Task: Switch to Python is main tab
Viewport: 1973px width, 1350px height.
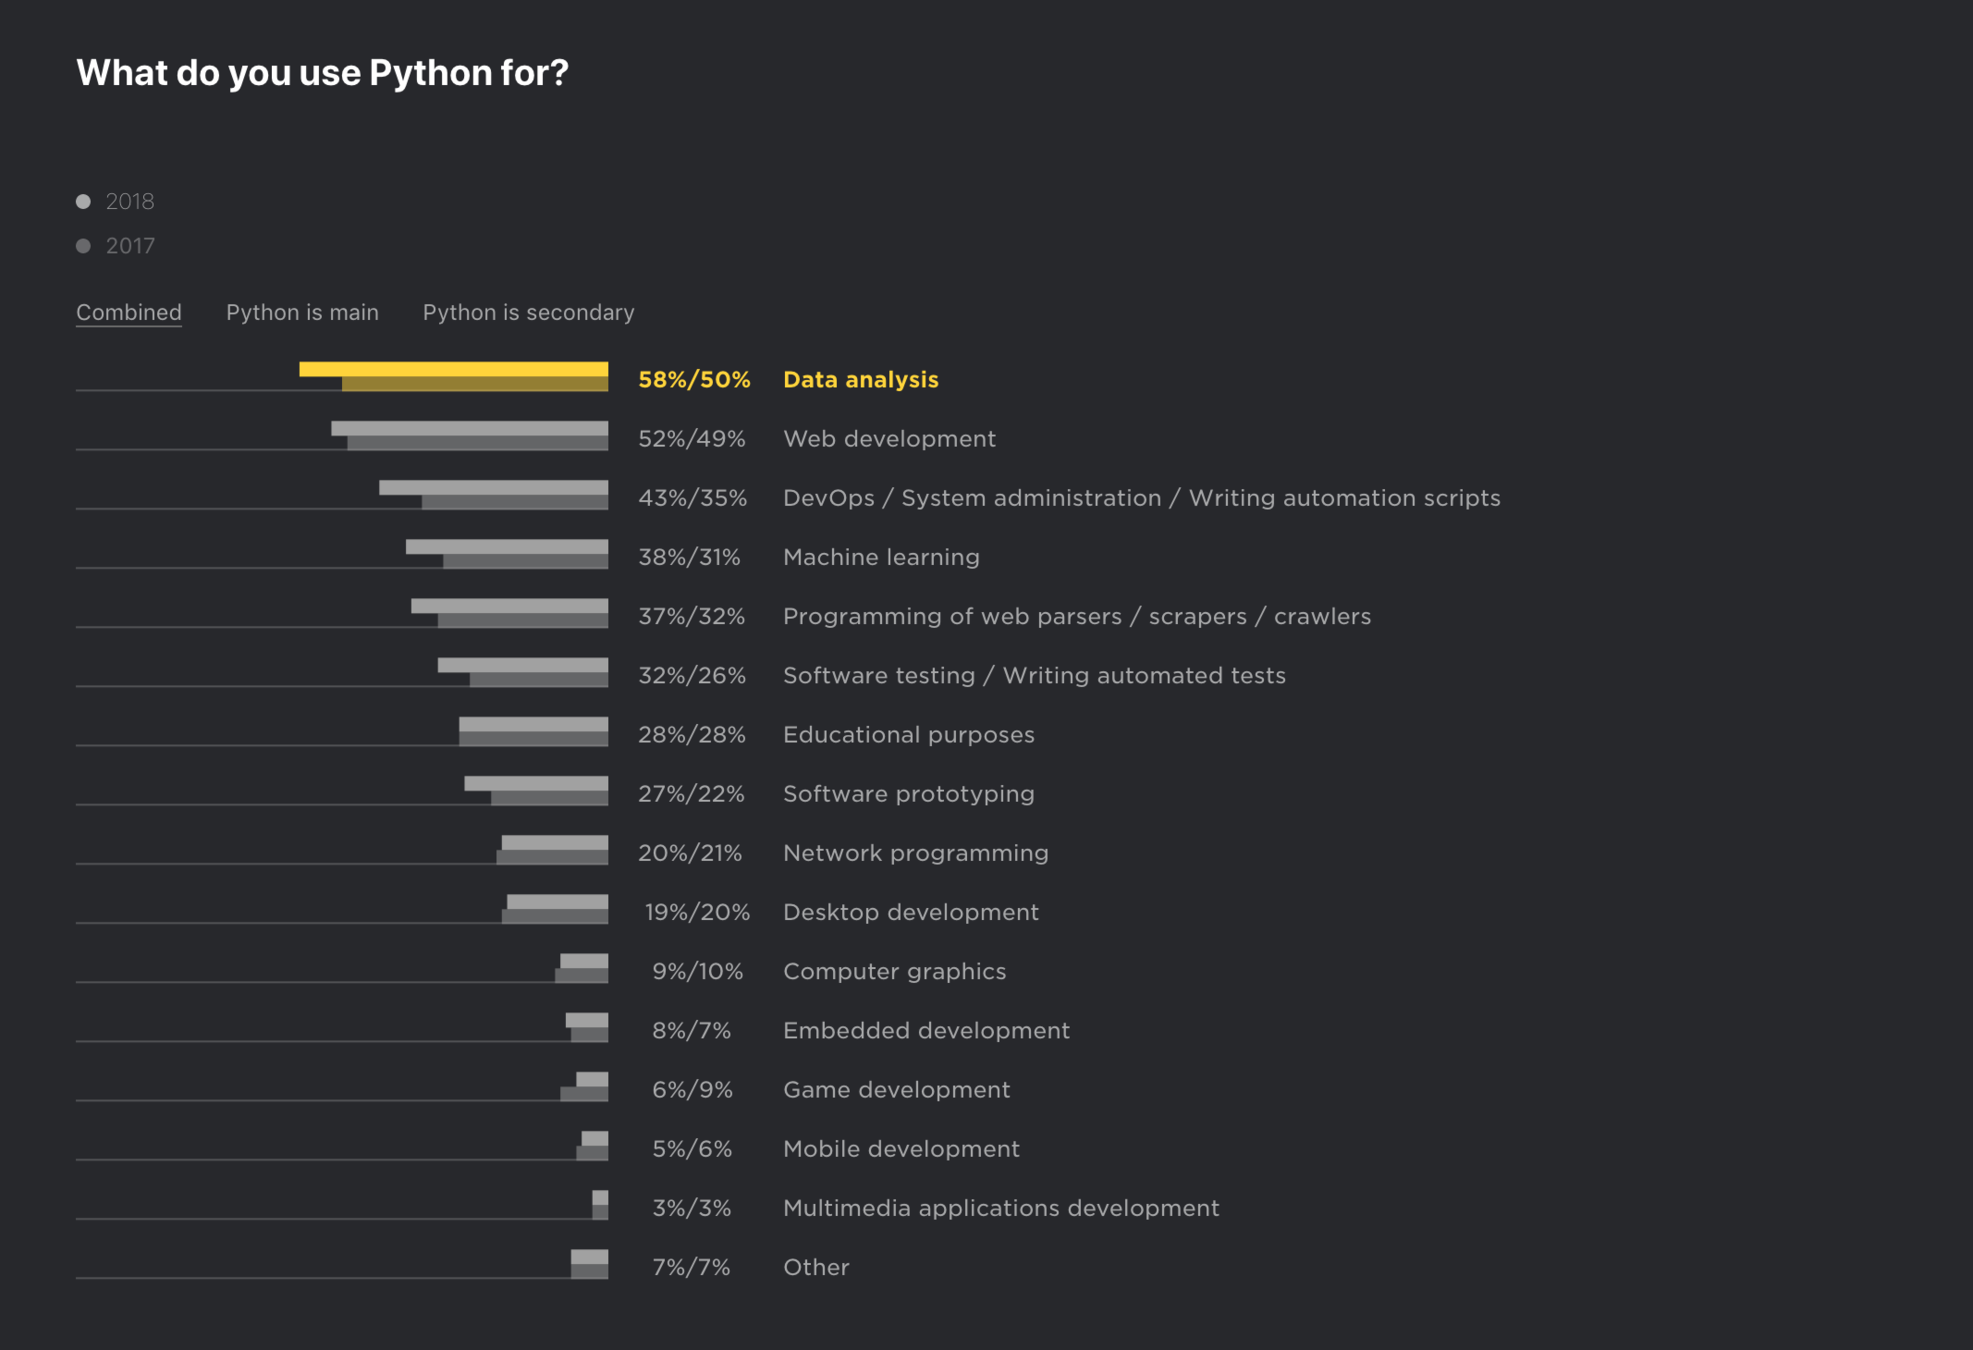Action: tap(302, 312)
